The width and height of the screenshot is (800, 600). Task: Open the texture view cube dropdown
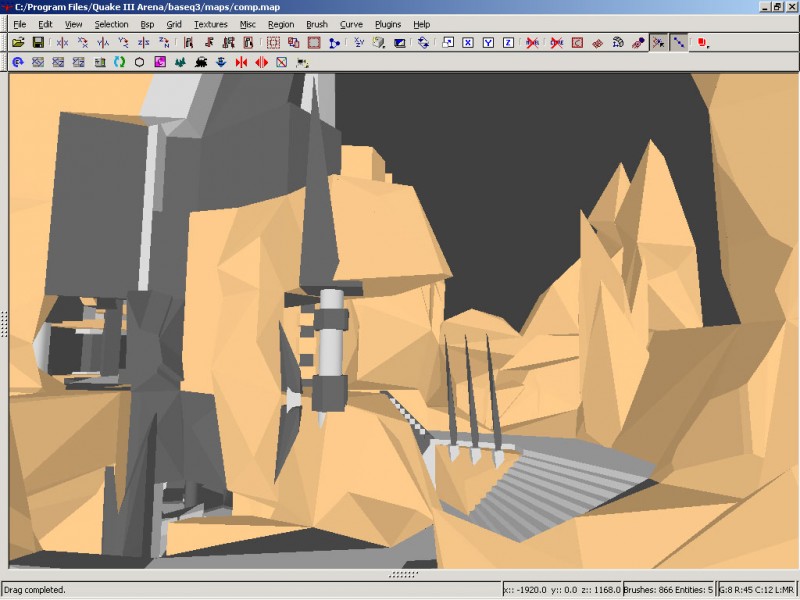point(379,42)
